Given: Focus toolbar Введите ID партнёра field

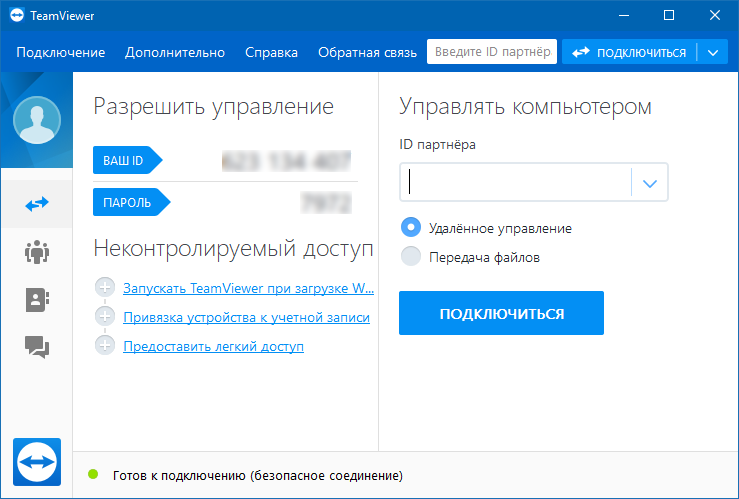Looking at the screenshot, I should point(492,51).
